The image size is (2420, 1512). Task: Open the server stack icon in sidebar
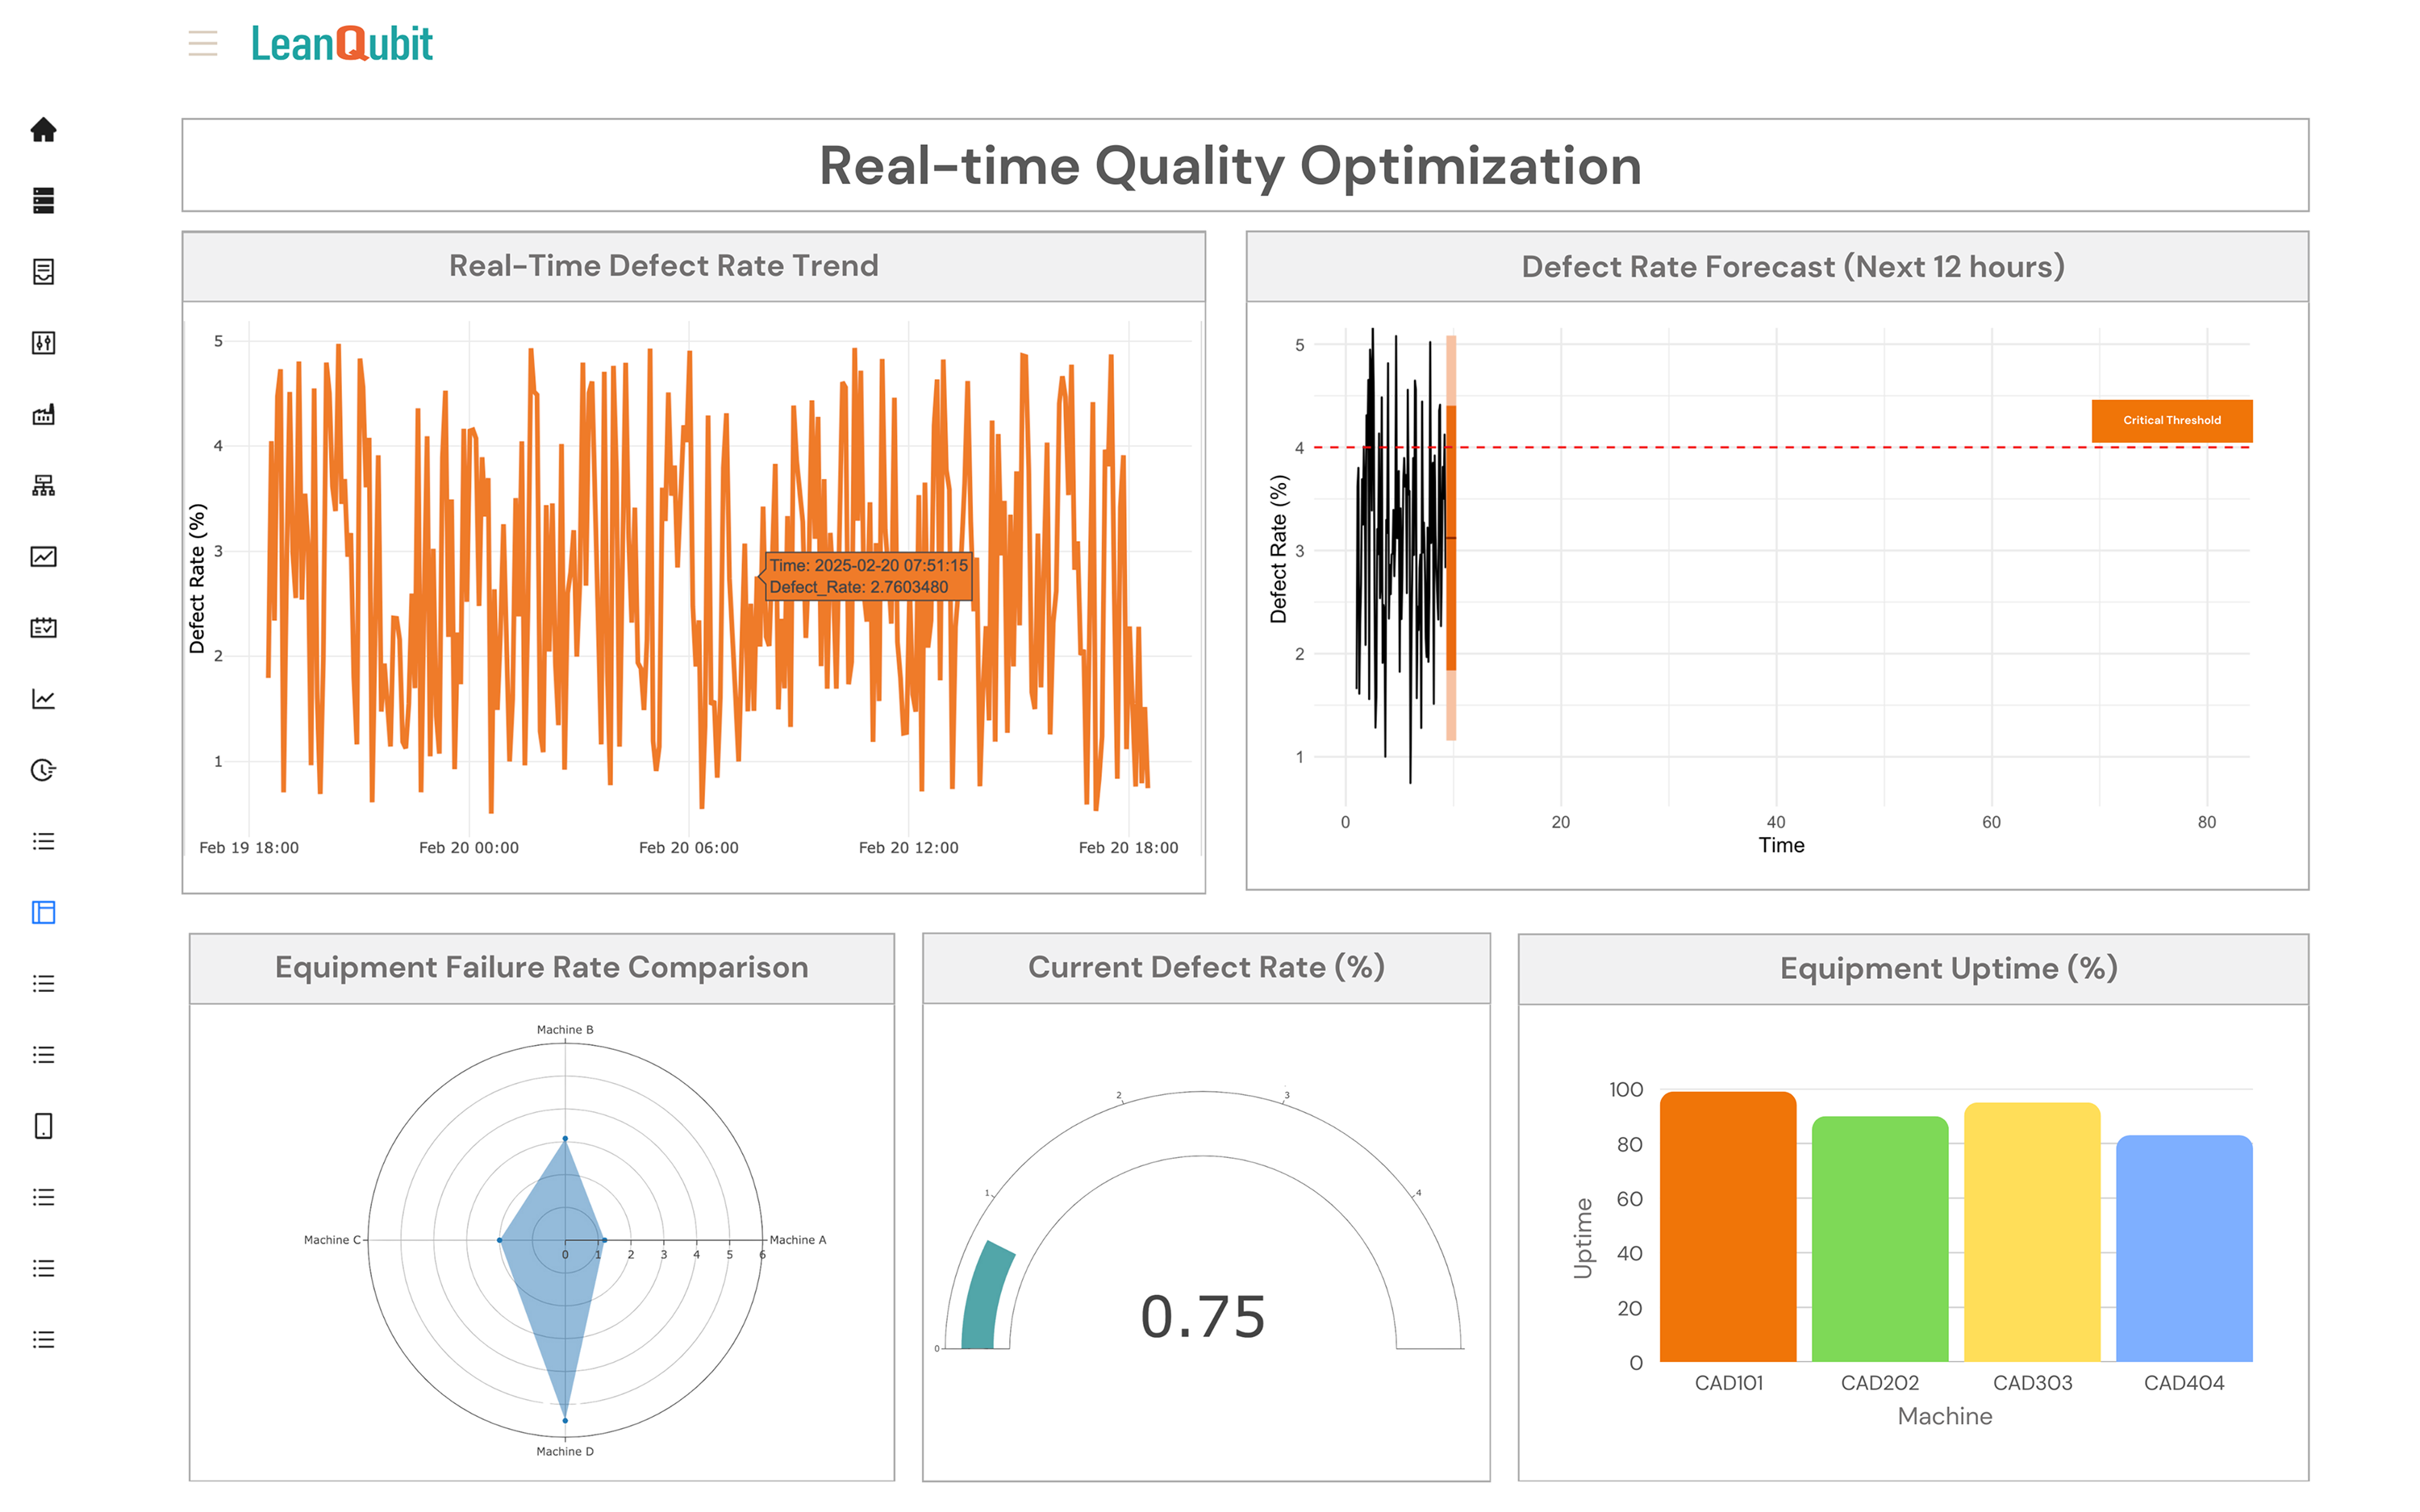click(43, 200)
